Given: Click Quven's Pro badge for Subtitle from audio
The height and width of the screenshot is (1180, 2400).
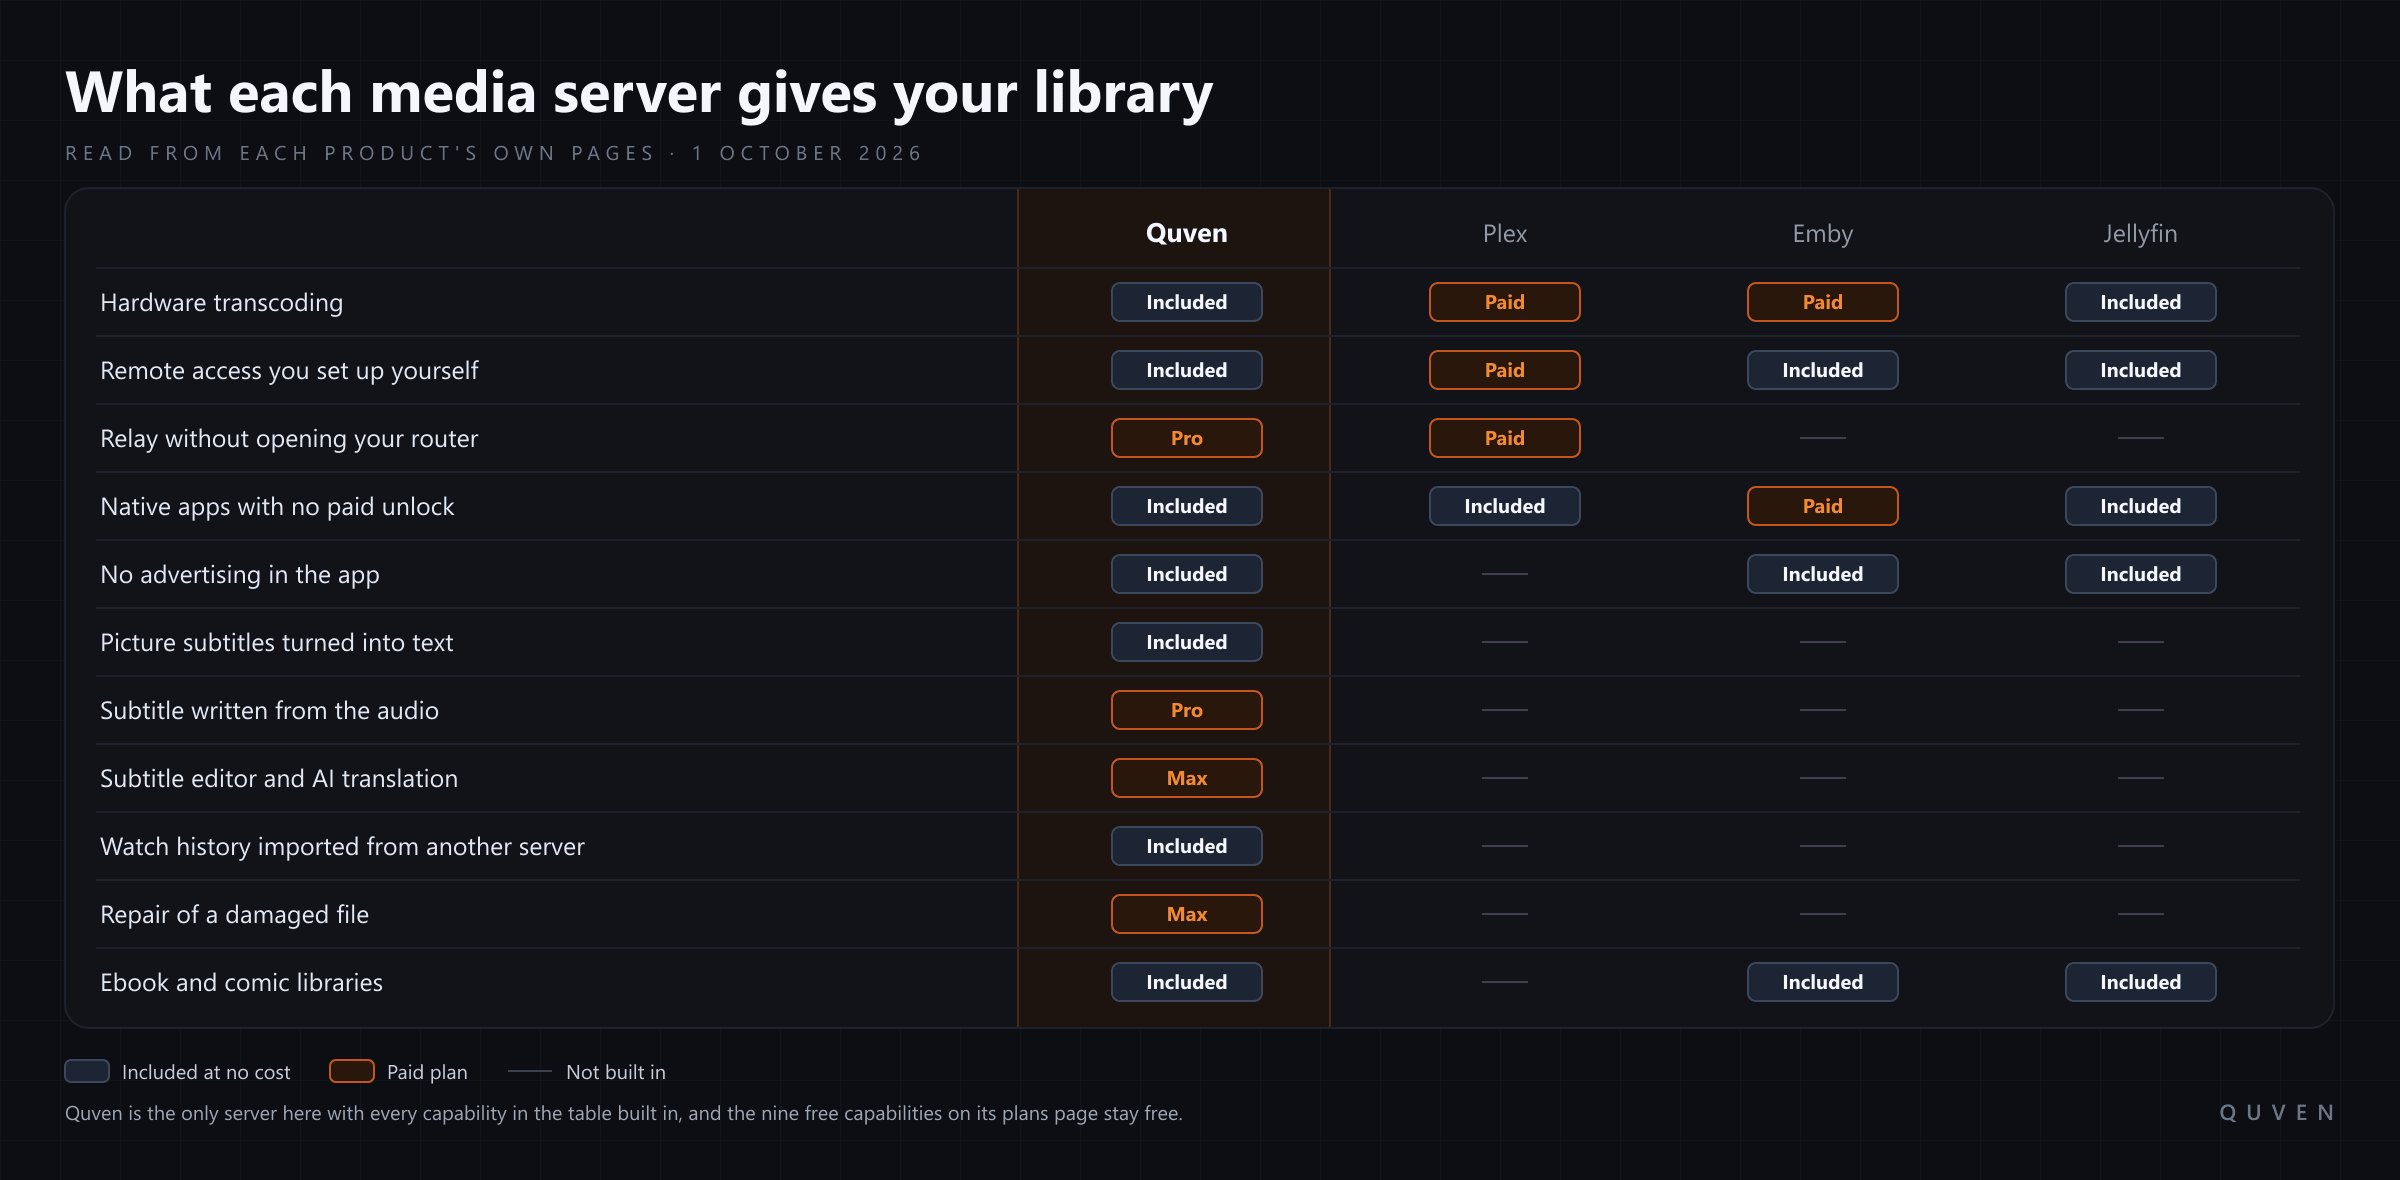Looking at the screenshot, I should pos(1186,710).
